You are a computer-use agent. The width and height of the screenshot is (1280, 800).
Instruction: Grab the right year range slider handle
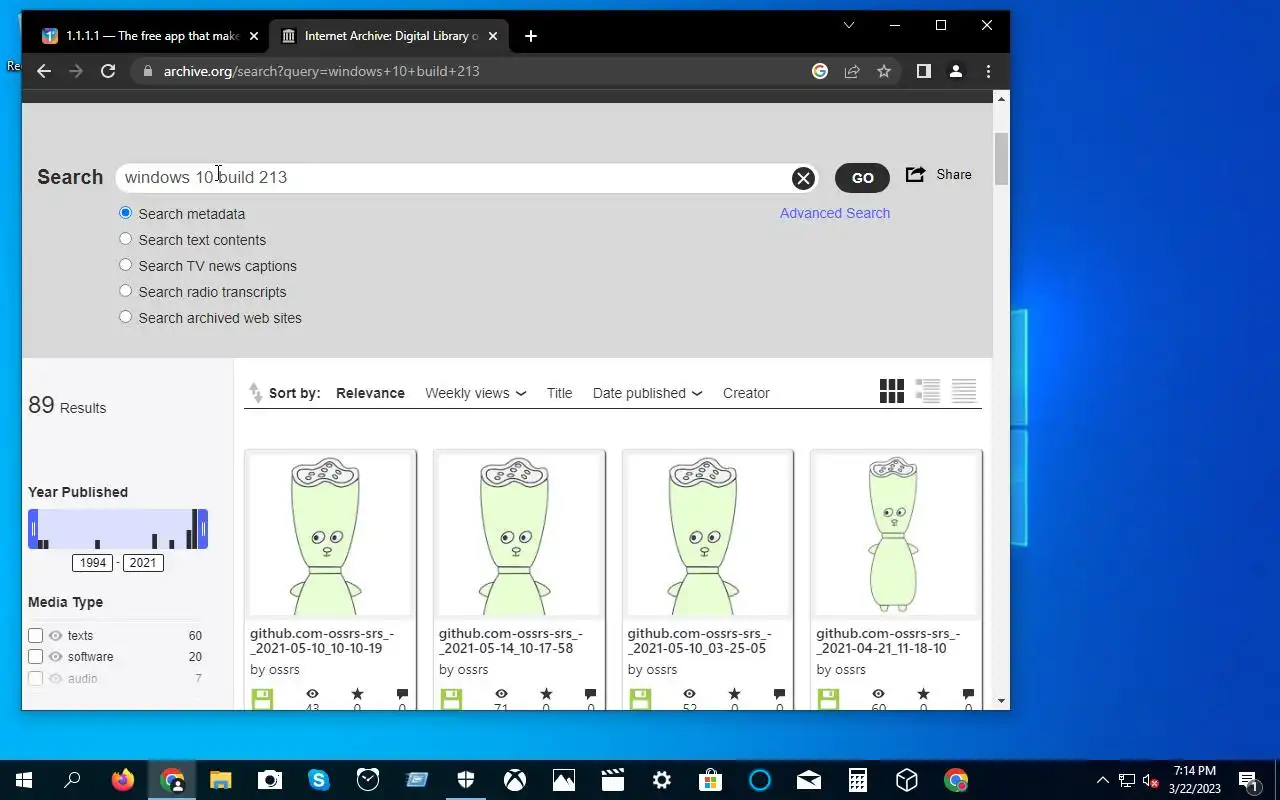[x=203, y=529]
